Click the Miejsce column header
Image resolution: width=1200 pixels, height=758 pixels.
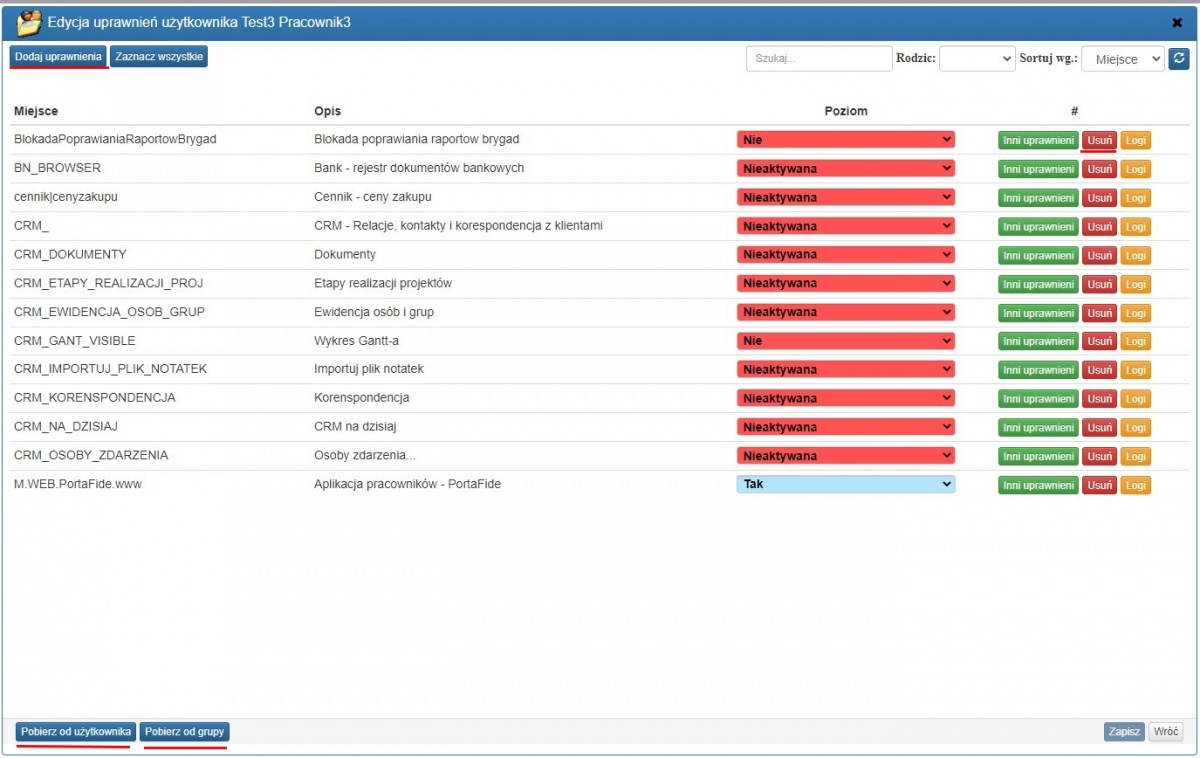tap(36, 111)
